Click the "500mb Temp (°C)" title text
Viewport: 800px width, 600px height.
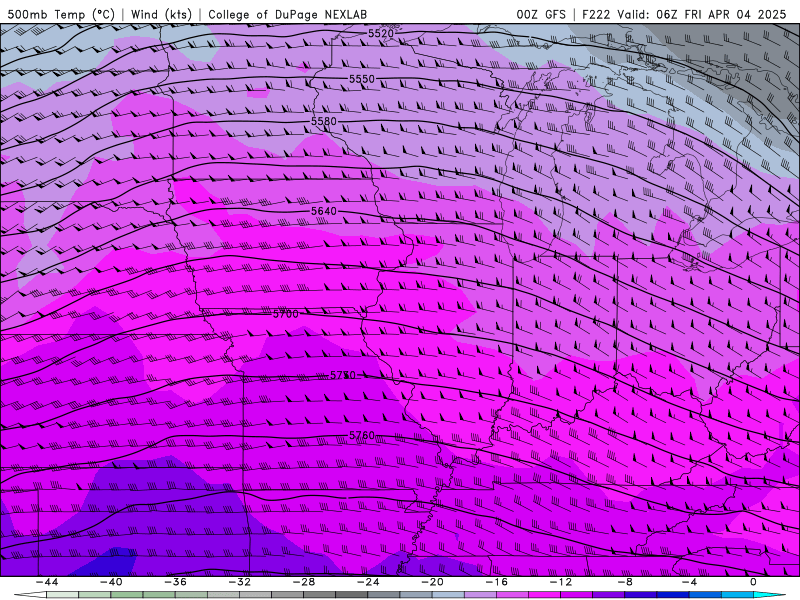pos(61,14)
